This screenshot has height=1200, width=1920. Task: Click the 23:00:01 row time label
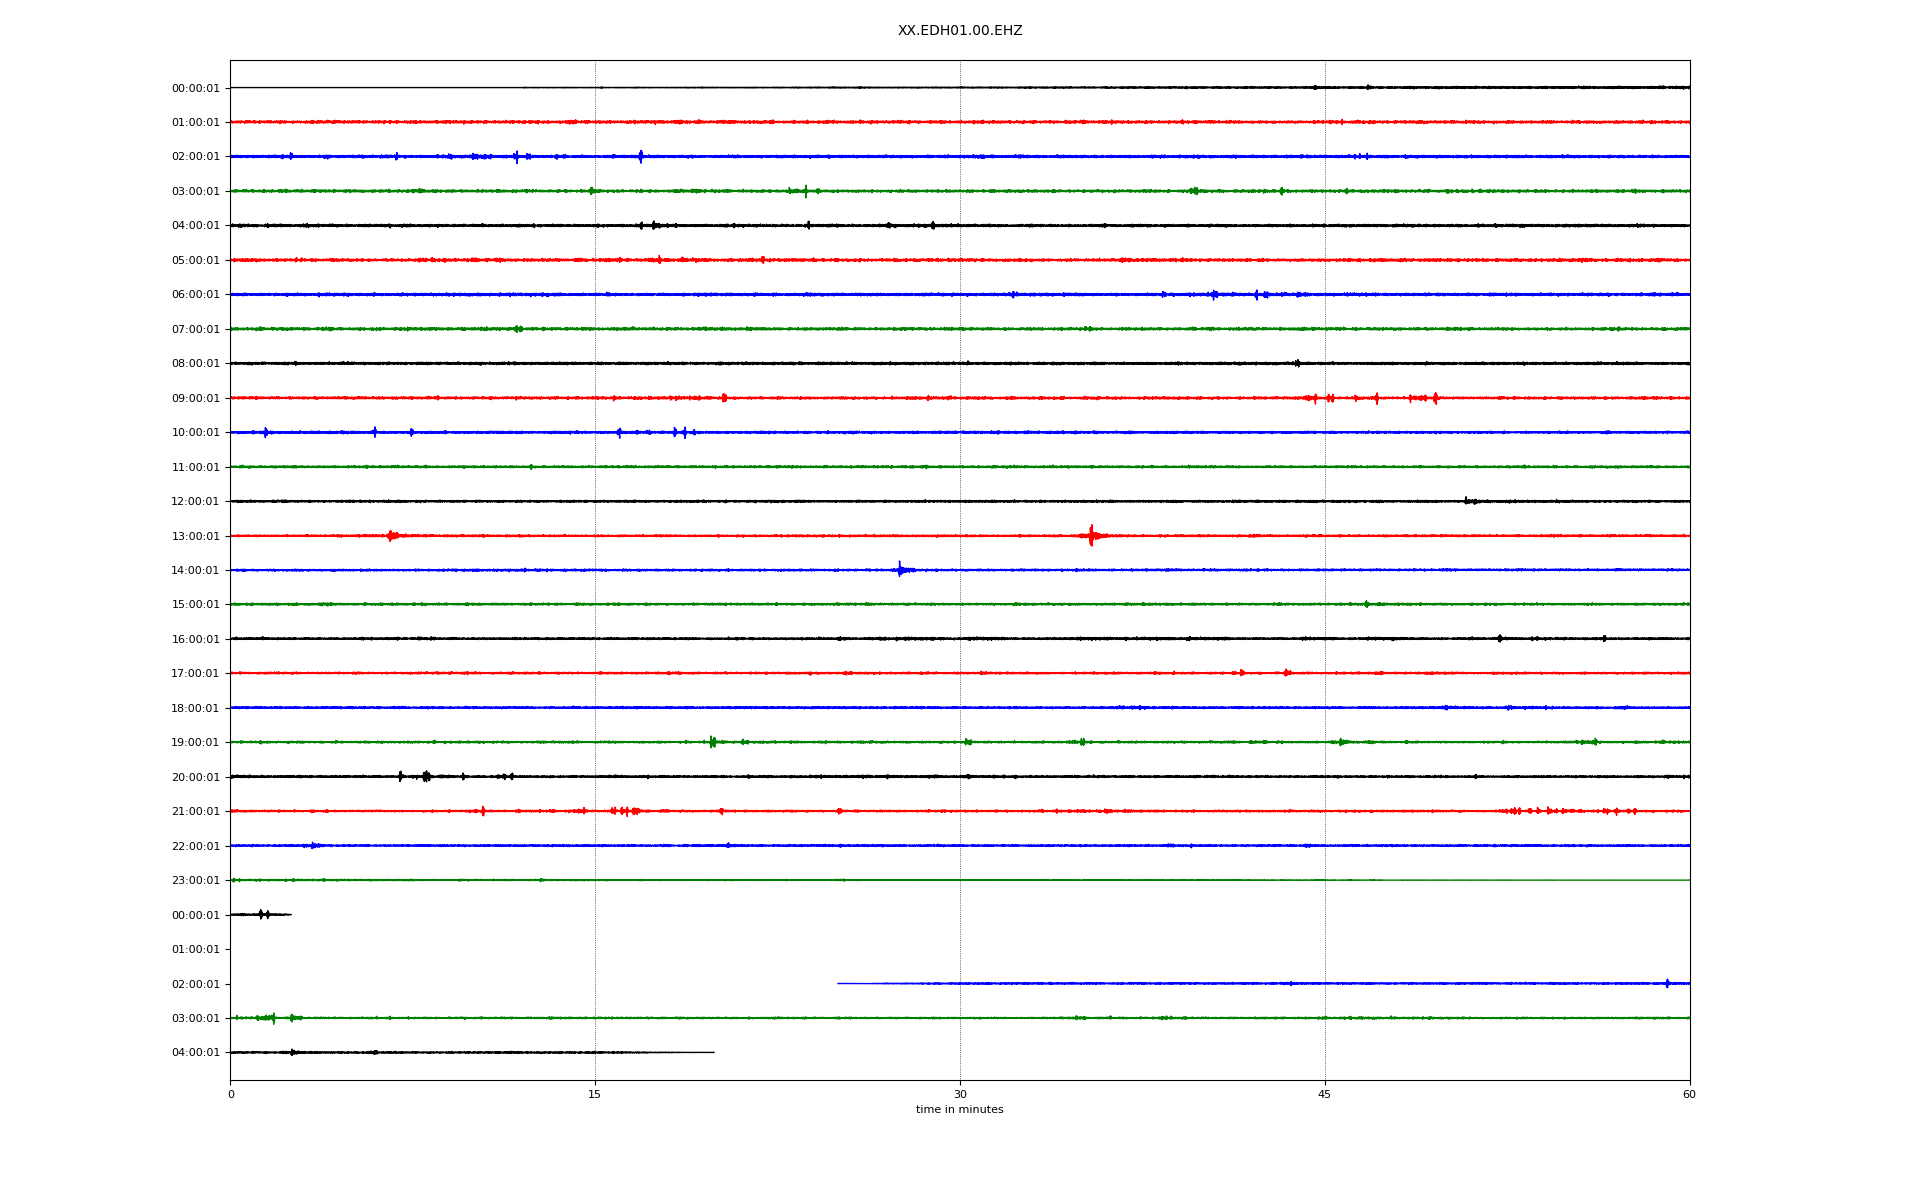195,880
